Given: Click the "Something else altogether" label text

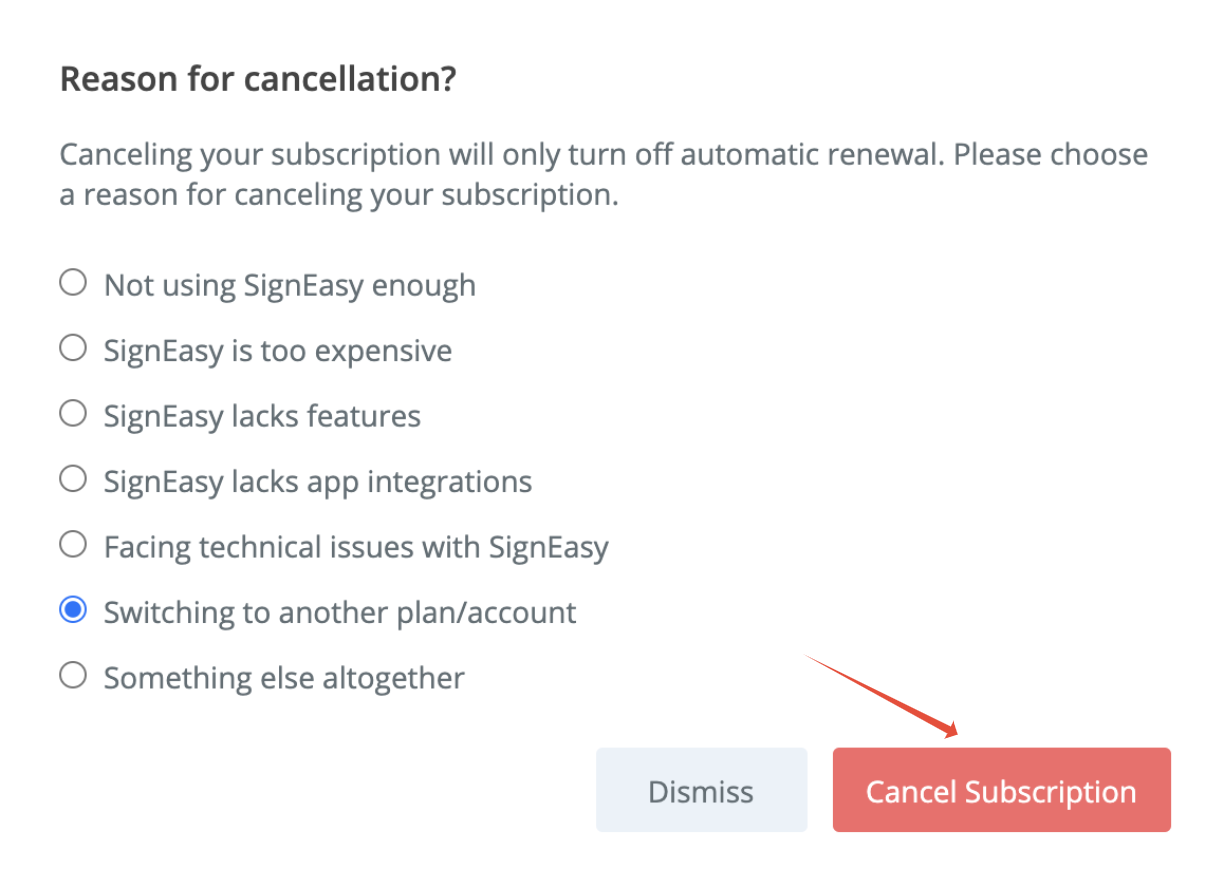Looking at the screenshot, I should 284,678.
